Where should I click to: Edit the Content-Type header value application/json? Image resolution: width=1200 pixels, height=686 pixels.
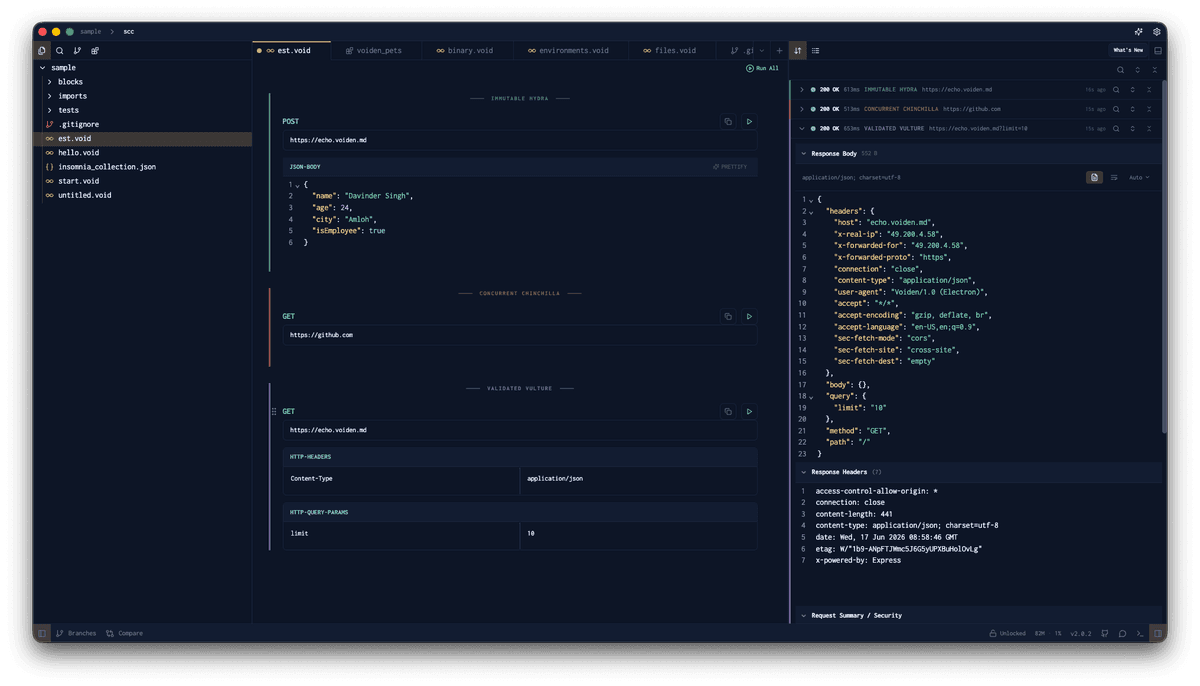[x=638, y=479]
